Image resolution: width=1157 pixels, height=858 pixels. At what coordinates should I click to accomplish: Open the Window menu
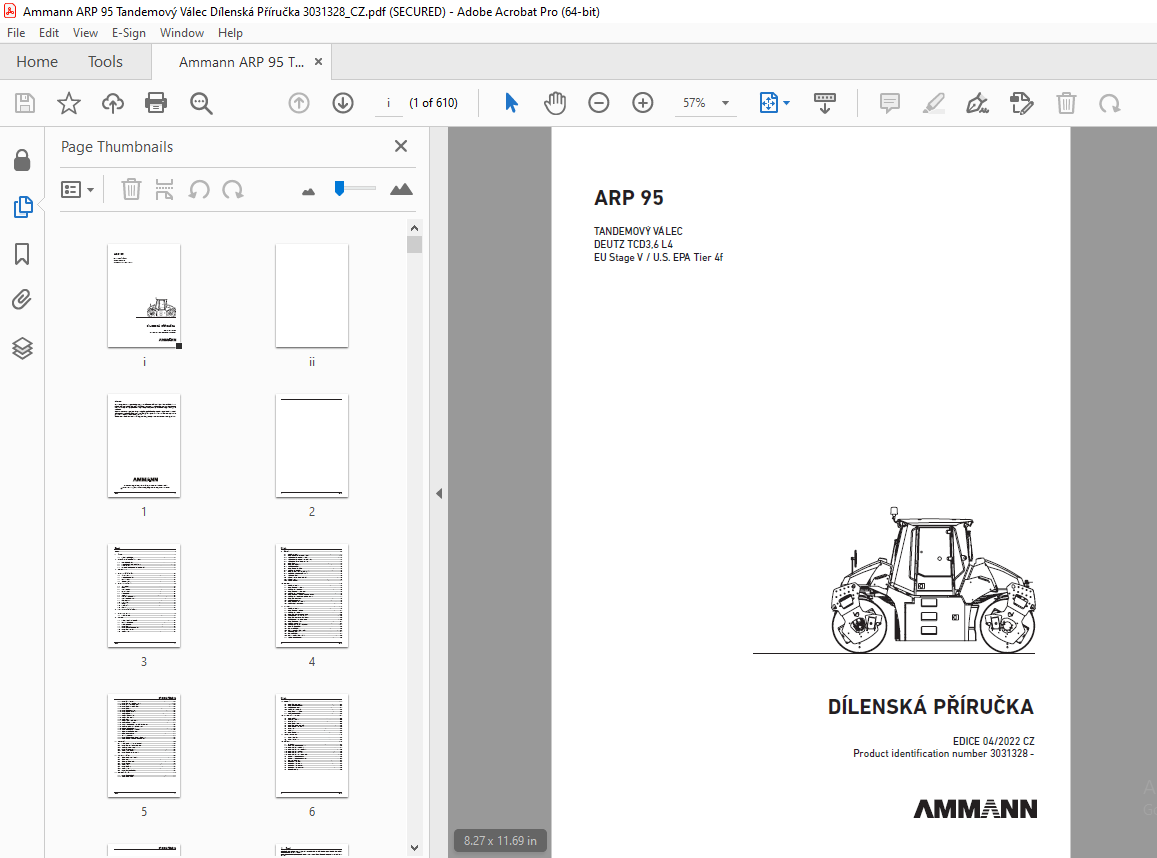coord(182,32)
